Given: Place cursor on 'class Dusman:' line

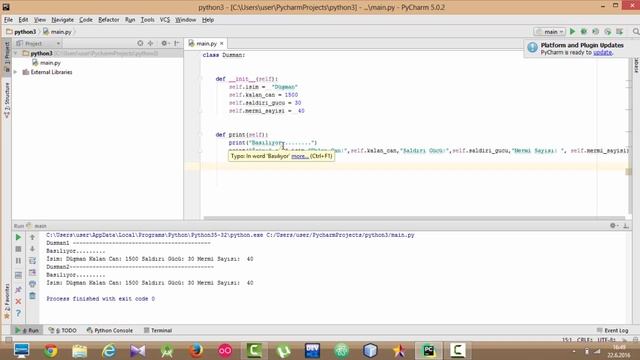Looking at the screenshot, I should tap(224, 55).
